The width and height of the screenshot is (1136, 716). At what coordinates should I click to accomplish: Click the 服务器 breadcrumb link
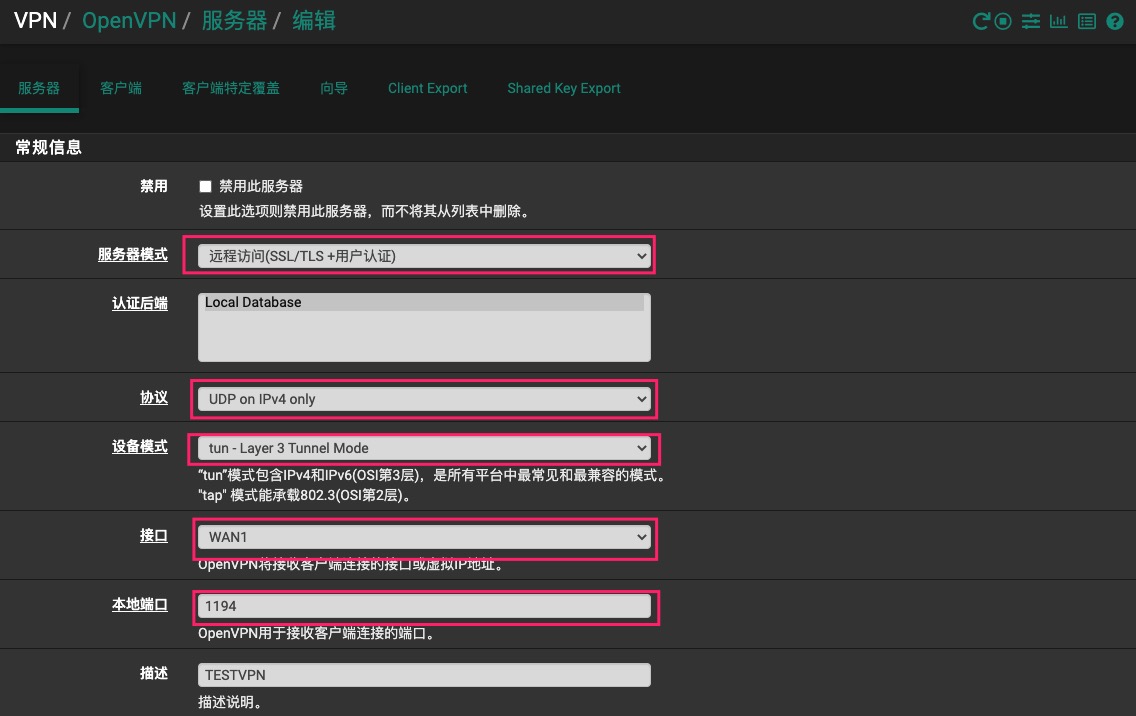(x=234, y=20)
